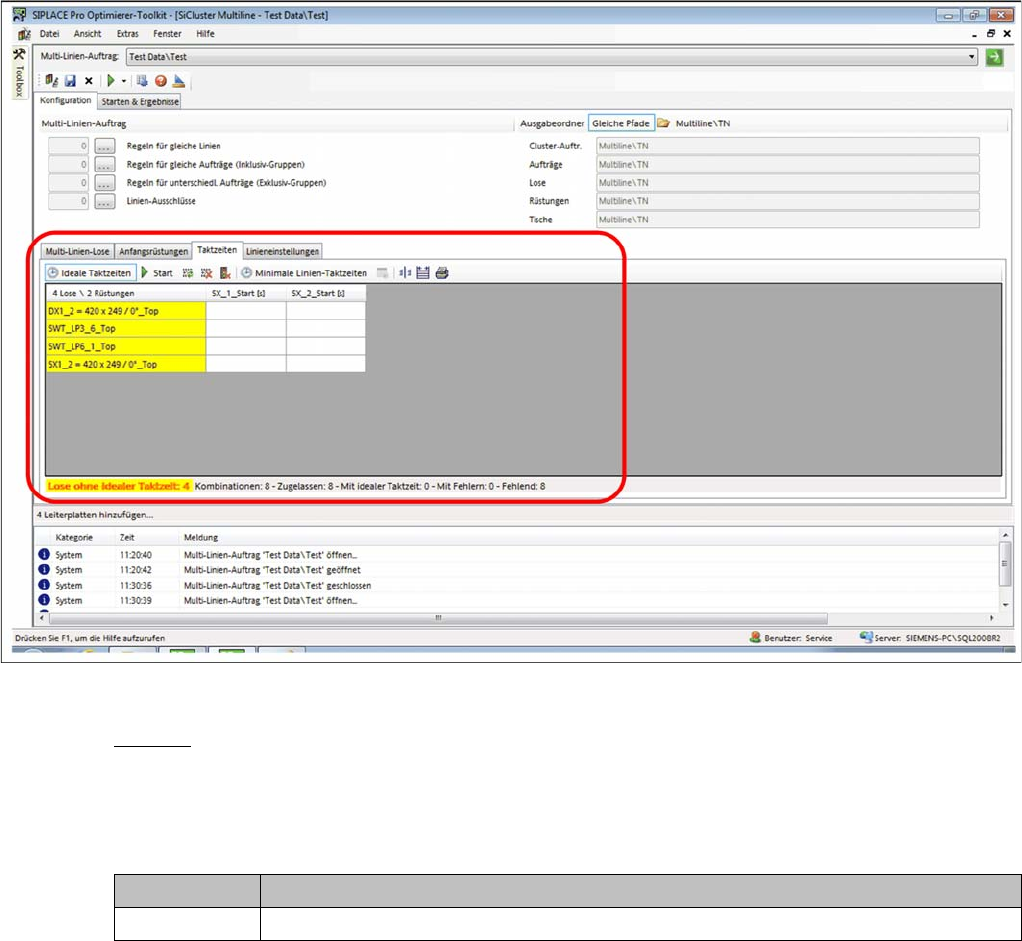Toggle the Ideale Taktzeiten button

[89, 273]
